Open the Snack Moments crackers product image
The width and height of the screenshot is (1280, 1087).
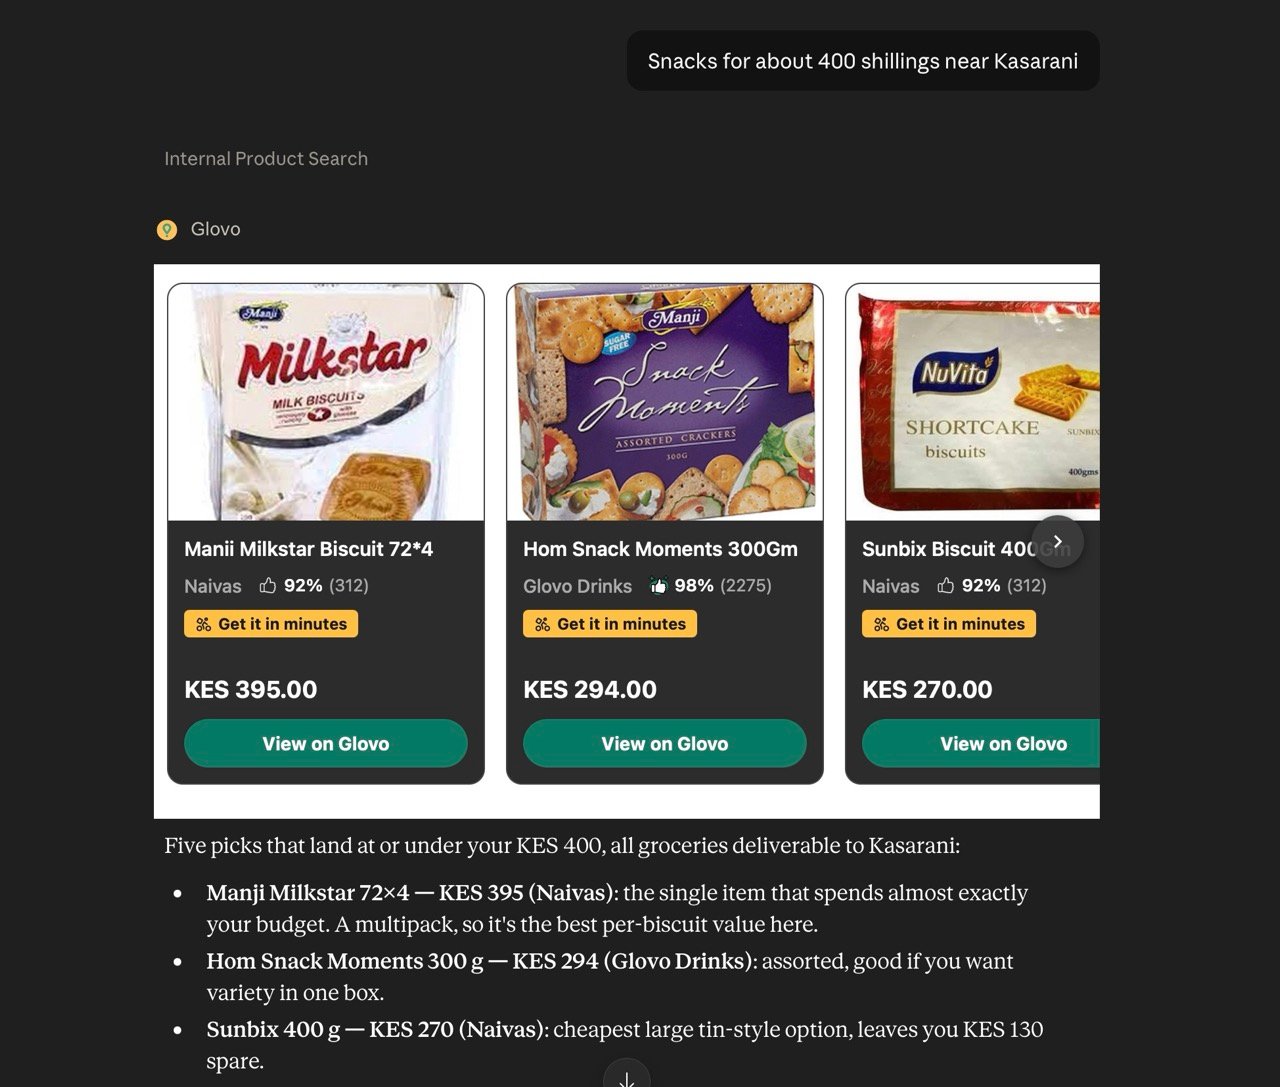coord(665,402)
